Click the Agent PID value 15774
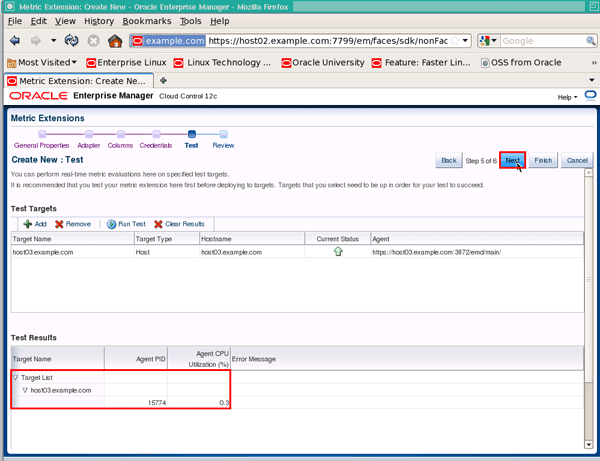This screenshot has width=600, height=461. click(x=157, y=403)
